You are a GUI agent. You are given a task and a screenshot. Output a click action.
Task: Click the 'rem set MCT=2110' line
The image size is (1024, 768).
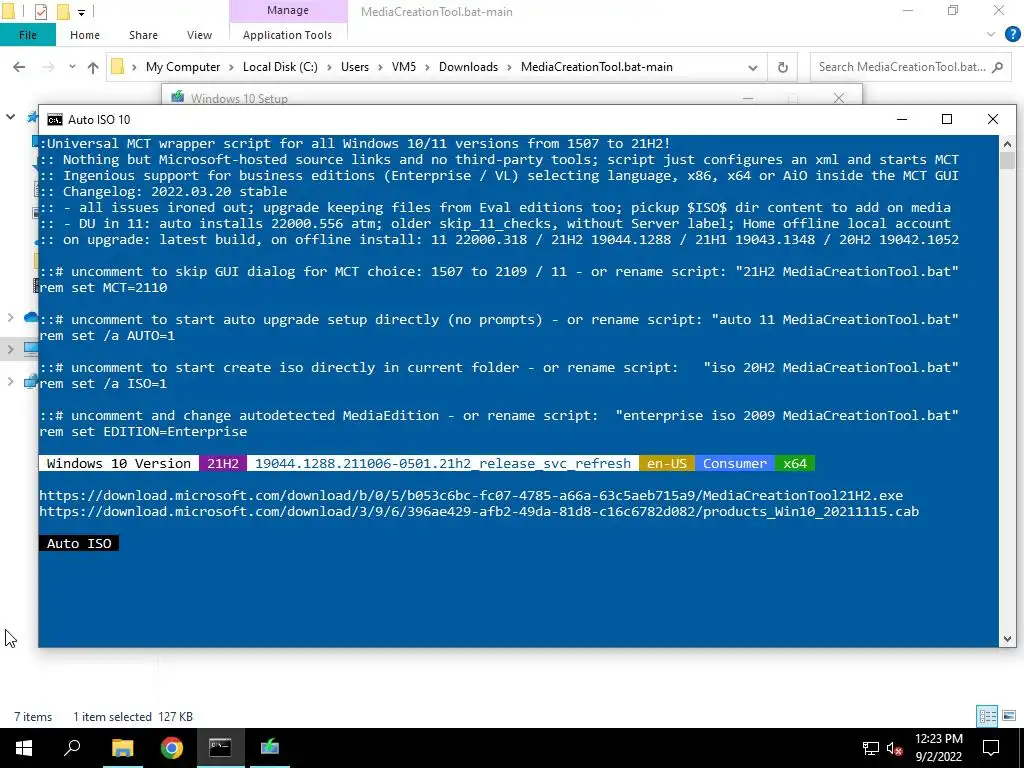(x=103, y=287)
